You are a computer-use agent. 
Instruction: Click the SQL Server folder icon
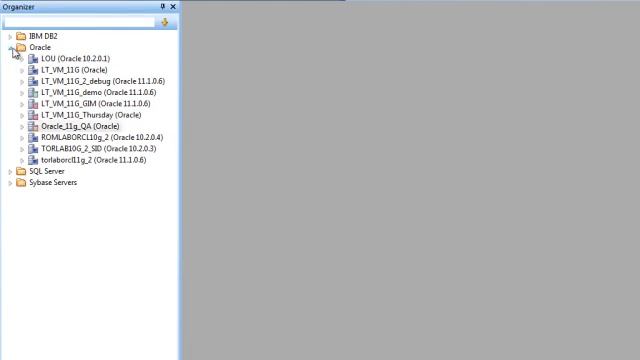[x=21, y=171]
